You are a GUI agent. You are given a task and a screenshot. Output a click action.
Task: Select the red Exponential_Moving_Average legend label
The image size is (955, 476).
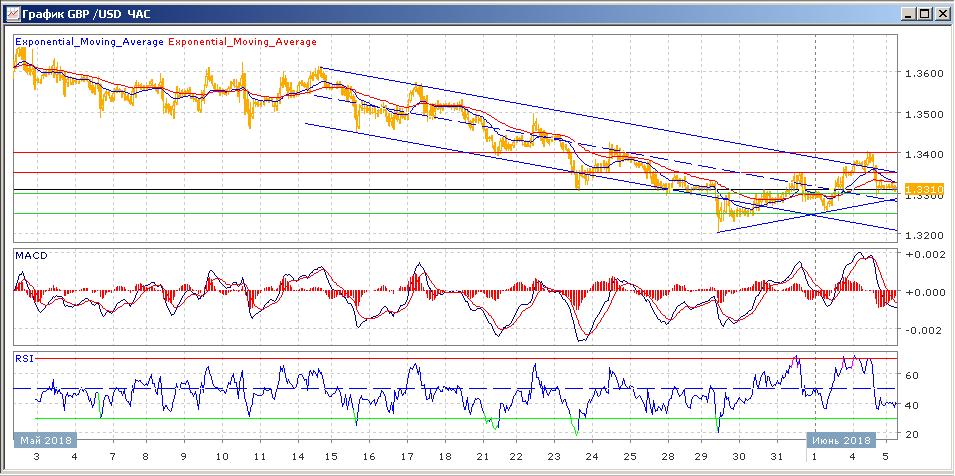coord(243,42)
